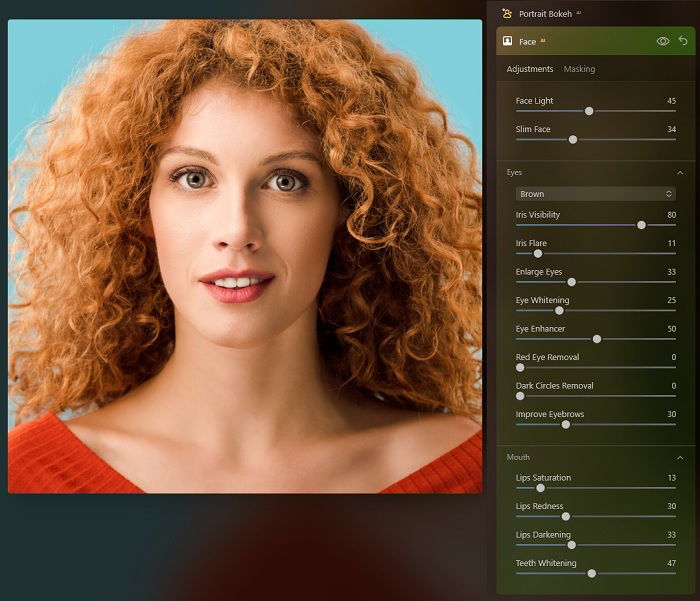The width and height of the screenshot is (700, 601).
Task: Click the Eyes section label
Action: pyautogui.click(x=514, y=172)
